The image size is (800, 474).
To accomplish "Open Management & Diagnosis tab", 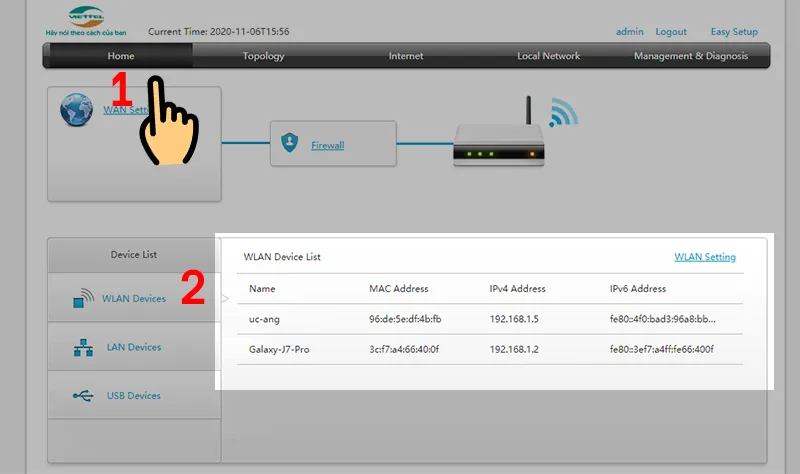I will 690,56.
